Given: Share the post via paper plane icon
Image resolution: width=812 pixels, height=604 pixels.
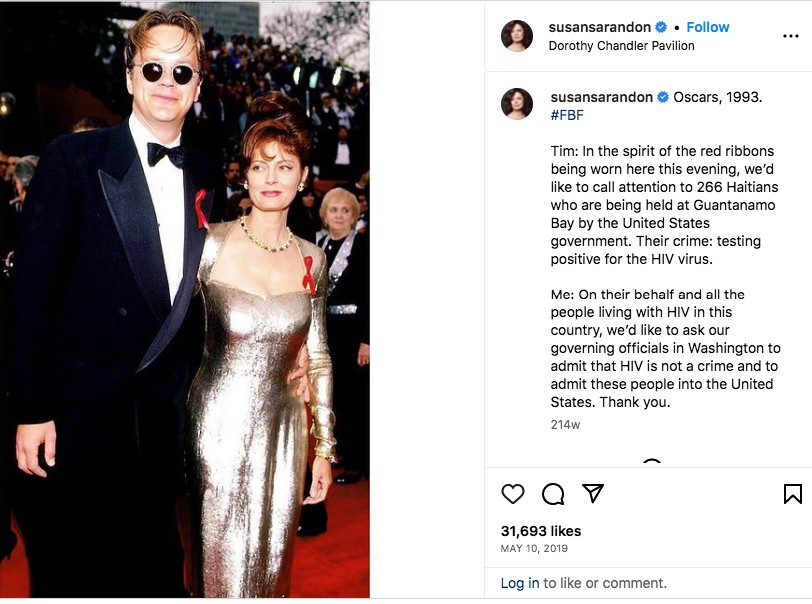Looking at the screenshot, I should (593, 493).
